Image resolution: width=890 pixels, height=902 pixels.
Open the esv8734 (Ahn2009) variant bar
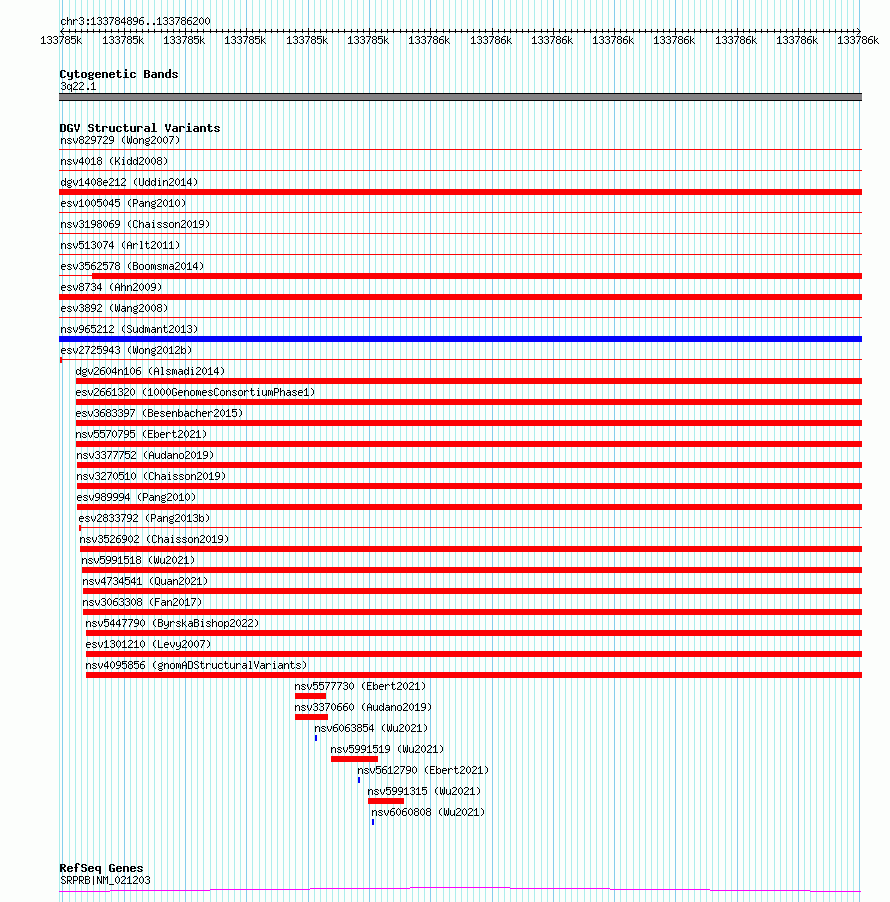460,297
